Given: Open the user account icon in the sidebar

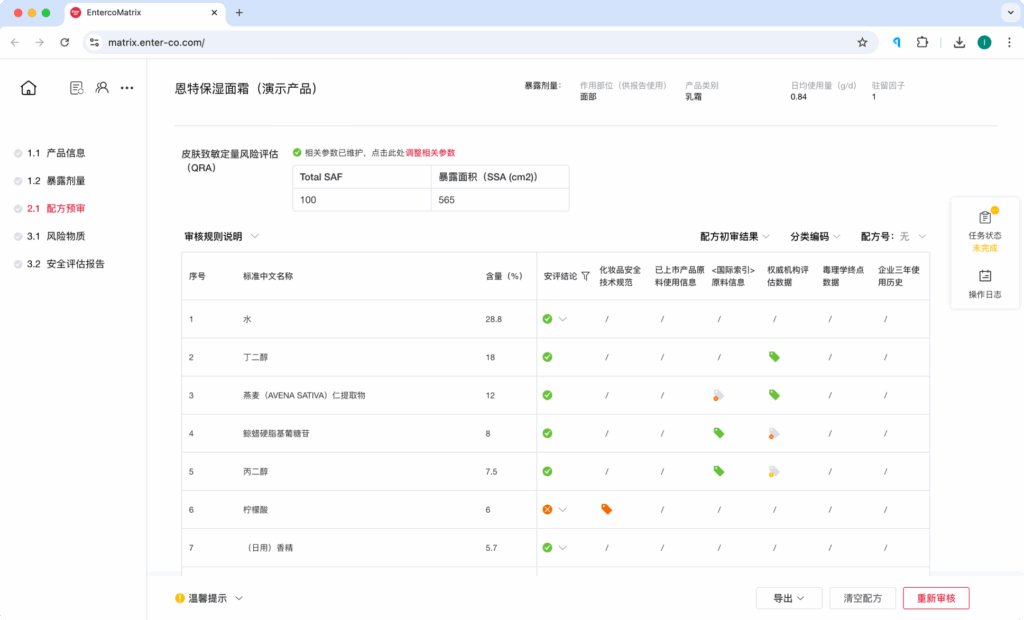Looking at the screenshot, I should point(102,88).
